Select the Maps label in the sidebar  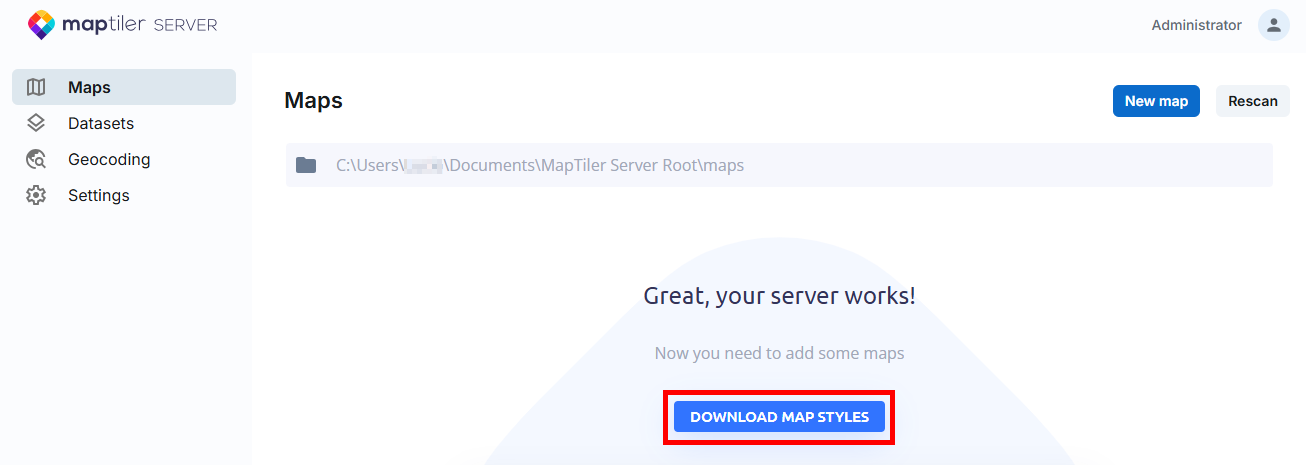pyautogui.click(x=89, y=87)
